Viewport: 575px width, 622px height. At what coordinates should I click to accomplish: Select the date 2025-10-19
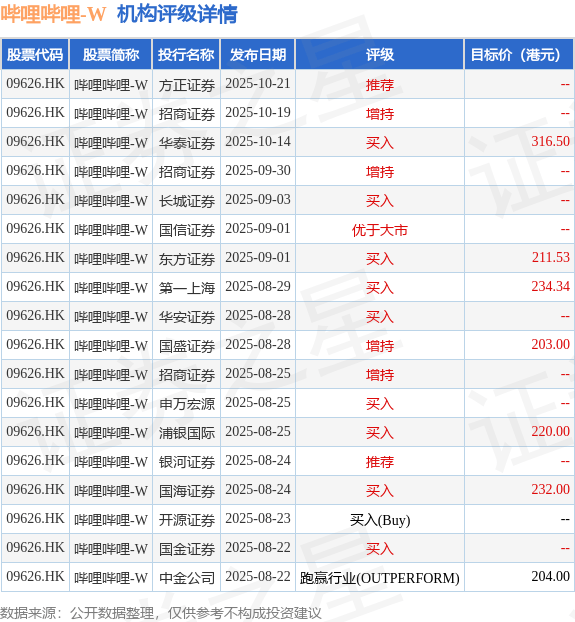258,113
